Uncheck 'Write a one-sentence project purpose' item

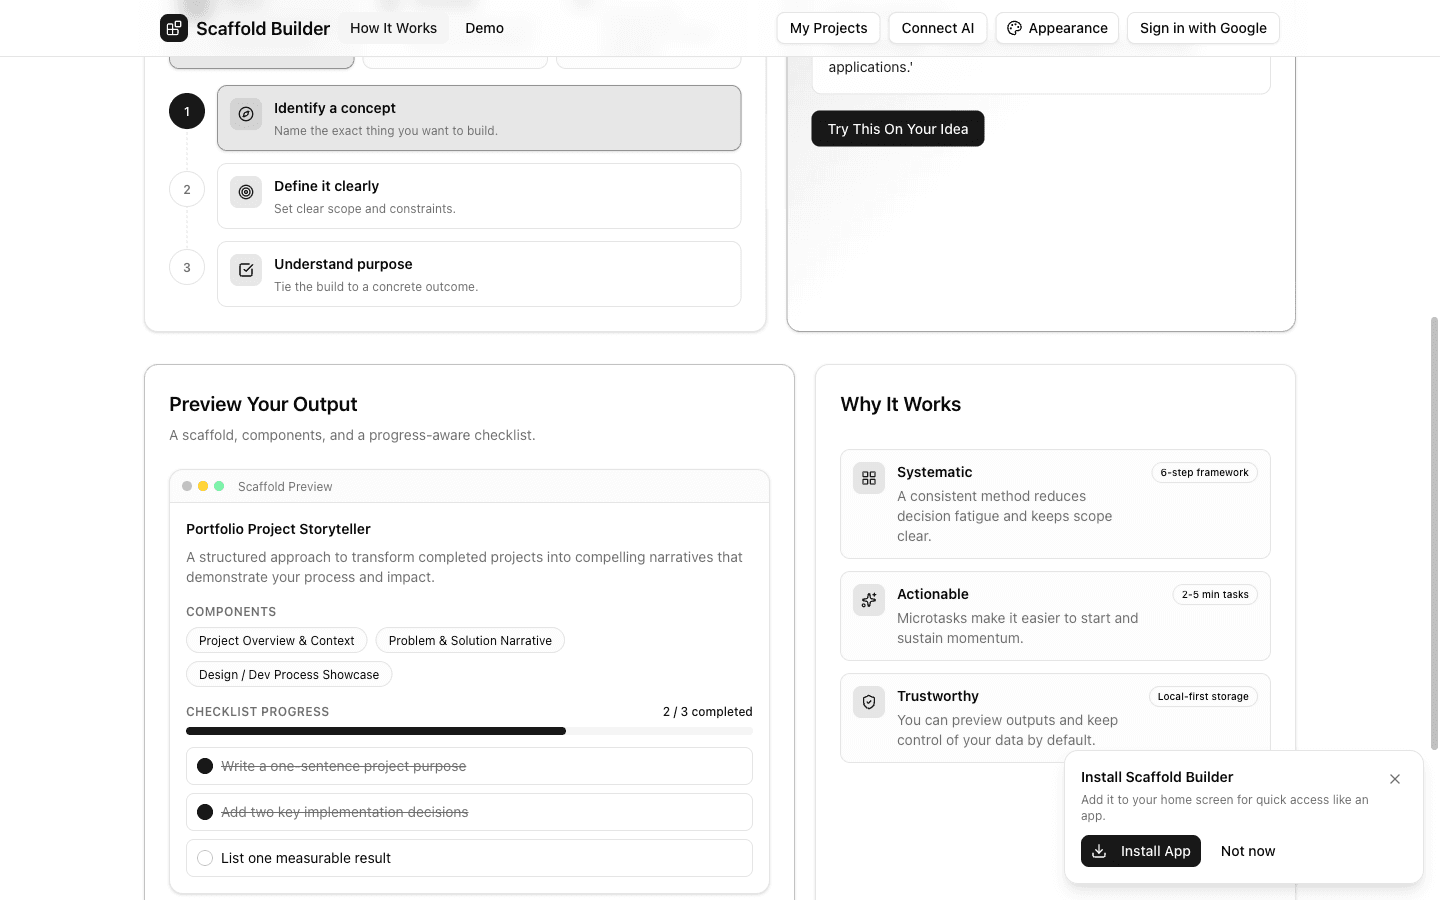tap(205, 766)
